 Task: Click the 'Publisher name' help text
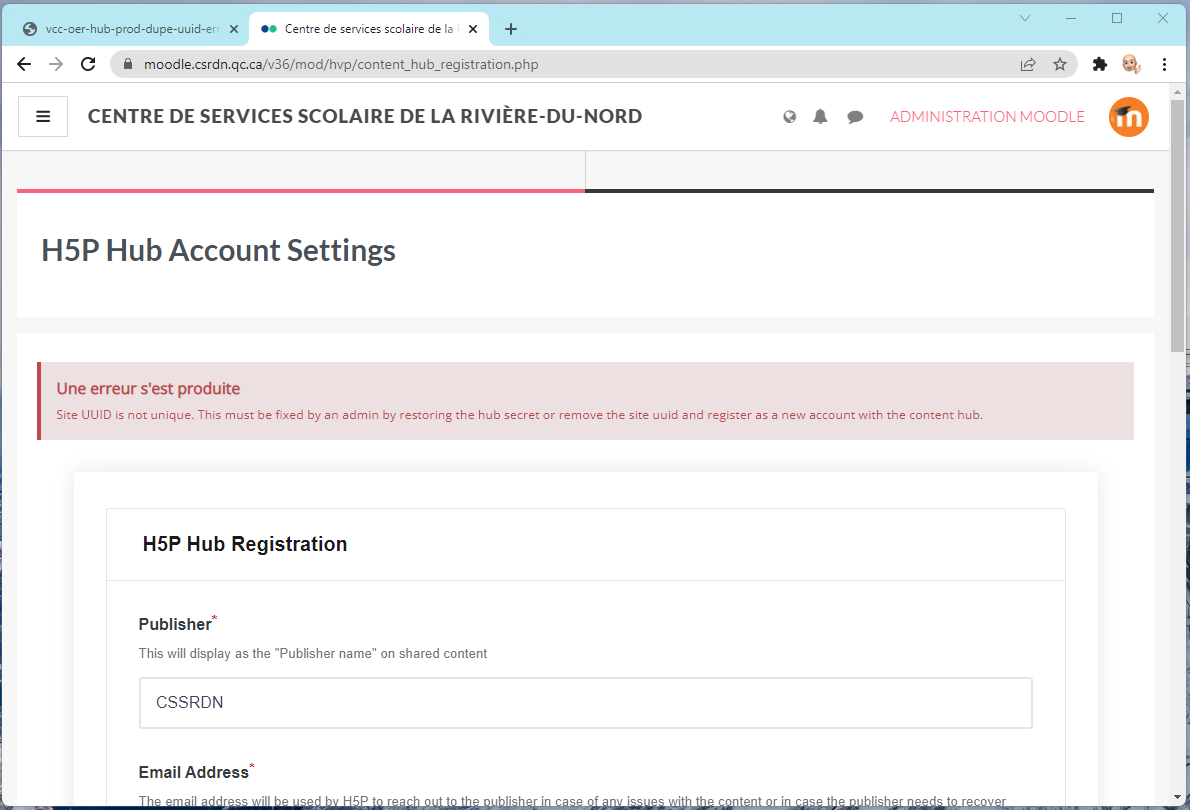click(x=313, y=654)
